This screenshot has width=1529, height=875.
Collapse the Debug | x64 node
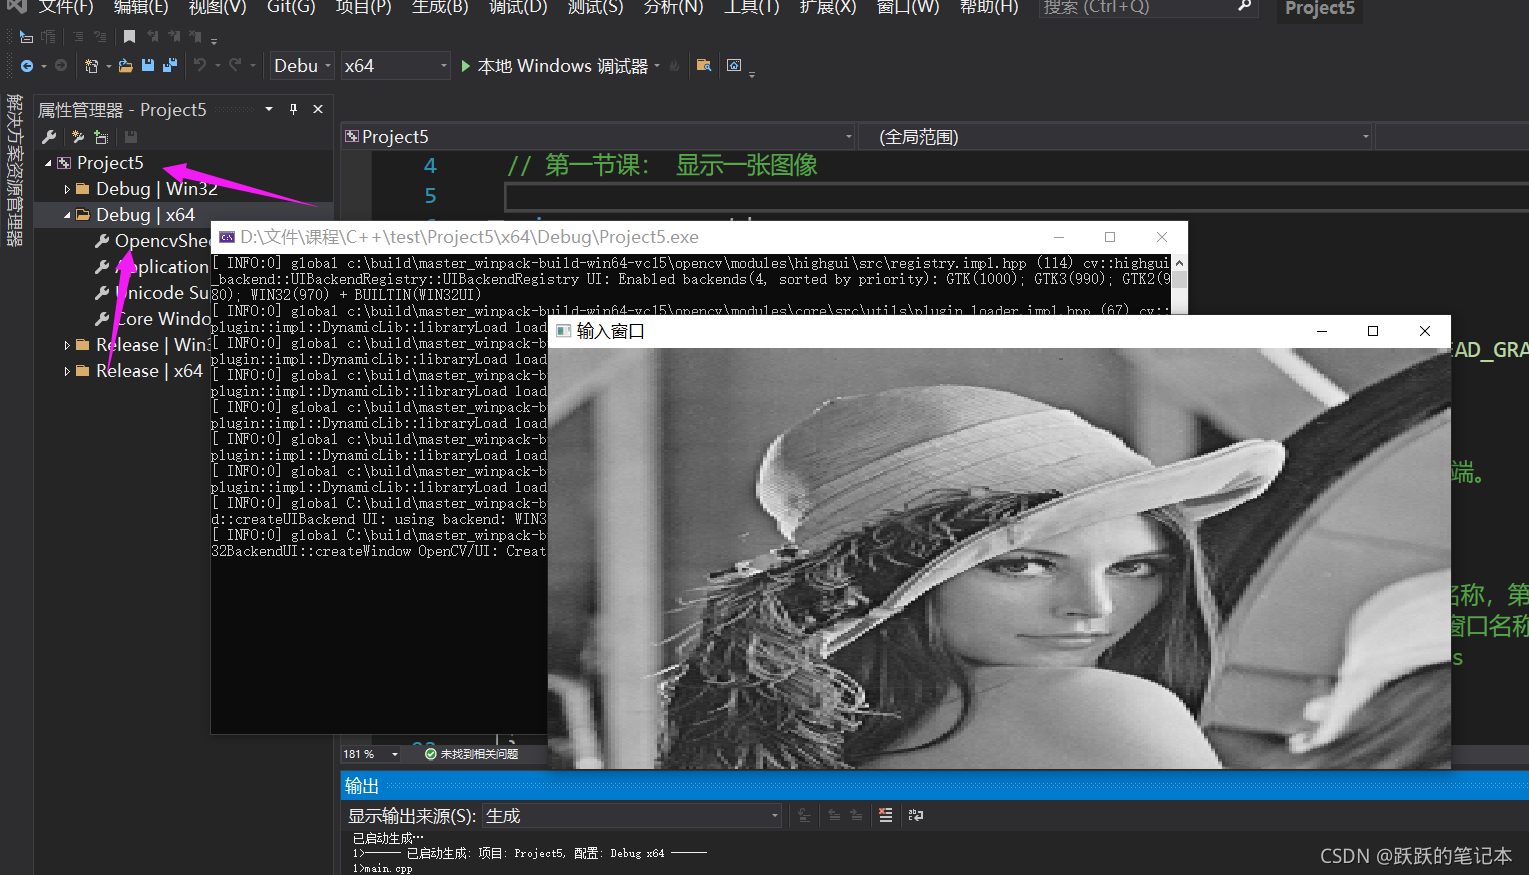point(67,215)
